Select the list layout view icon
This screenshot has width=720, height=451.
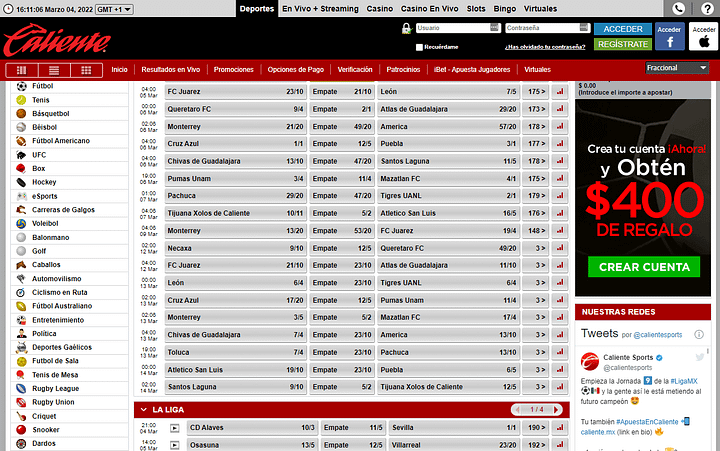(54, 70)
